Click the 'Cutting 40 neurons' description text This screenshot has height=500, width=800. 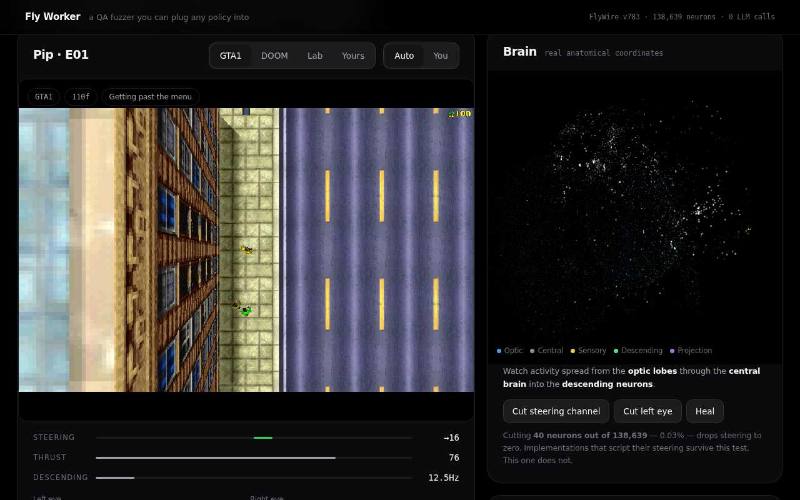(632, 448)
